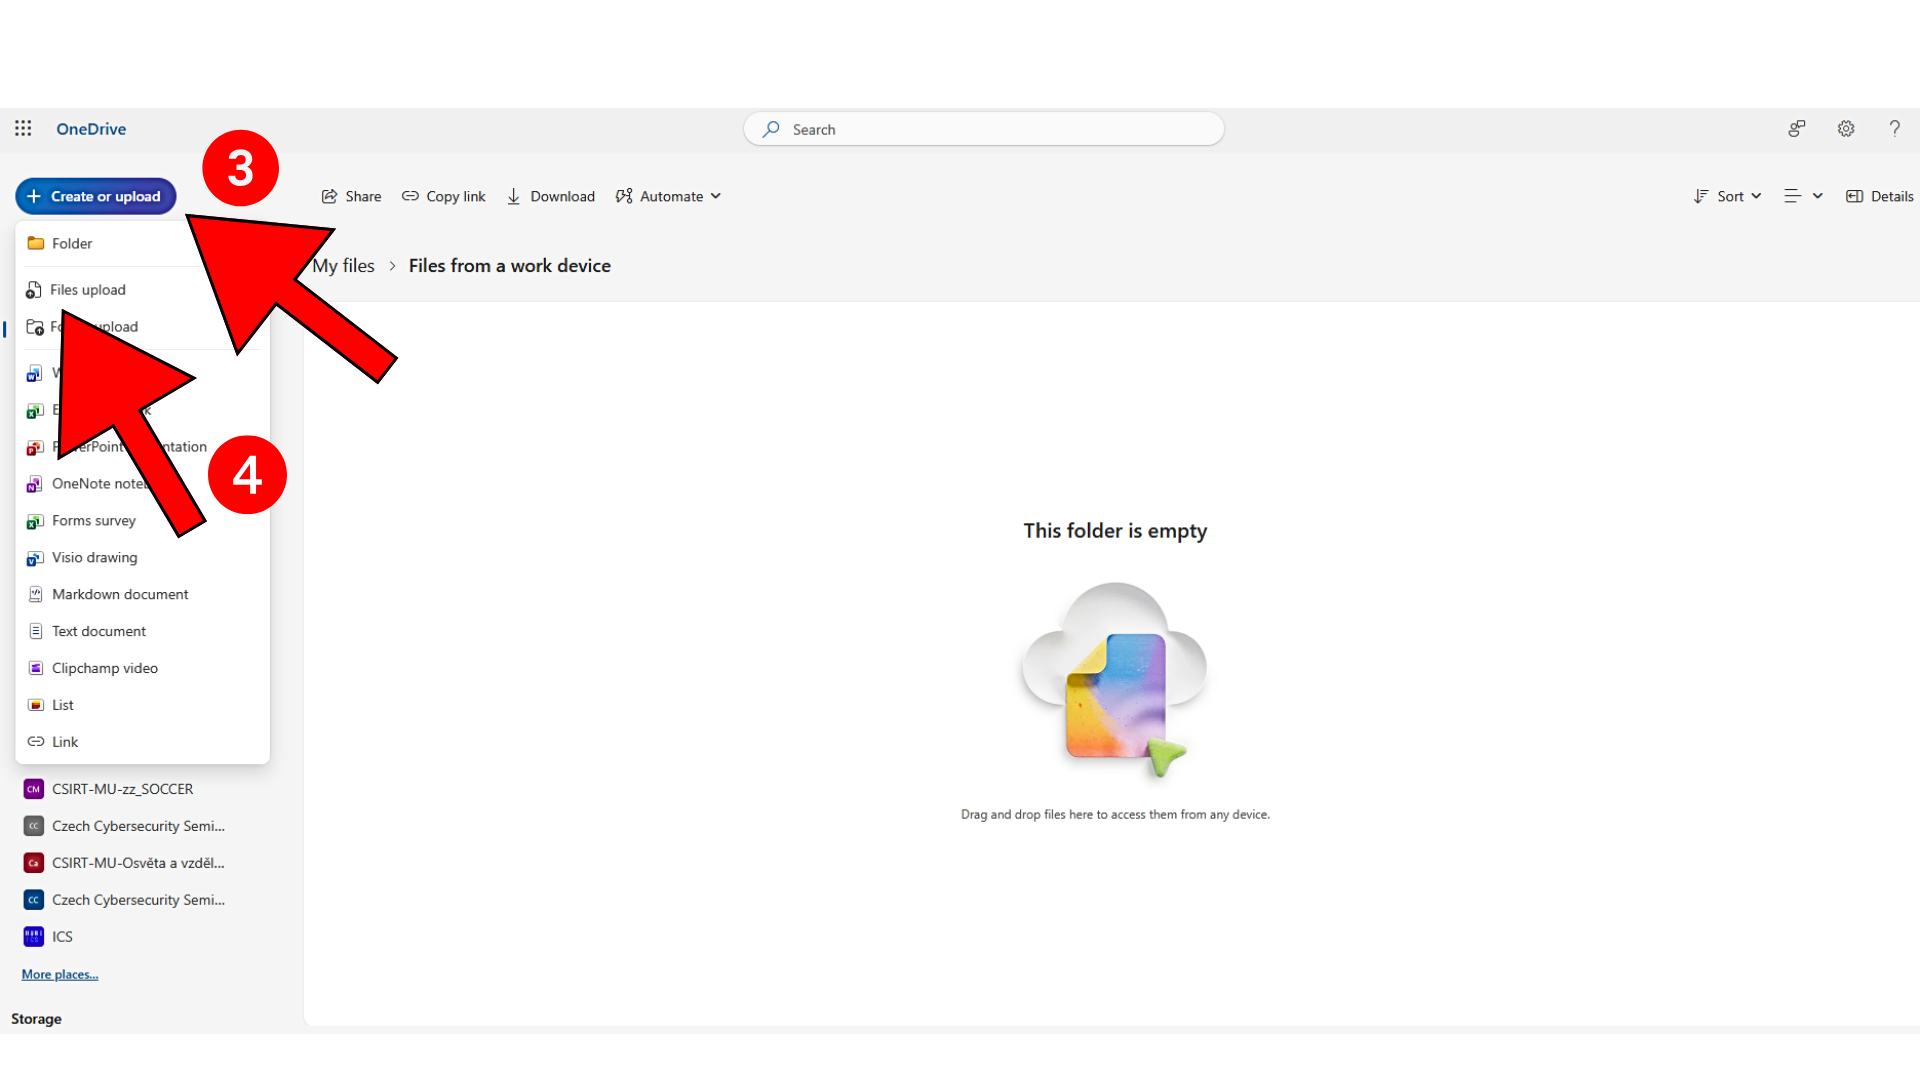1920x1080 pixels.
Task: Open the view options list dropdown
Action: (1804, 196)
